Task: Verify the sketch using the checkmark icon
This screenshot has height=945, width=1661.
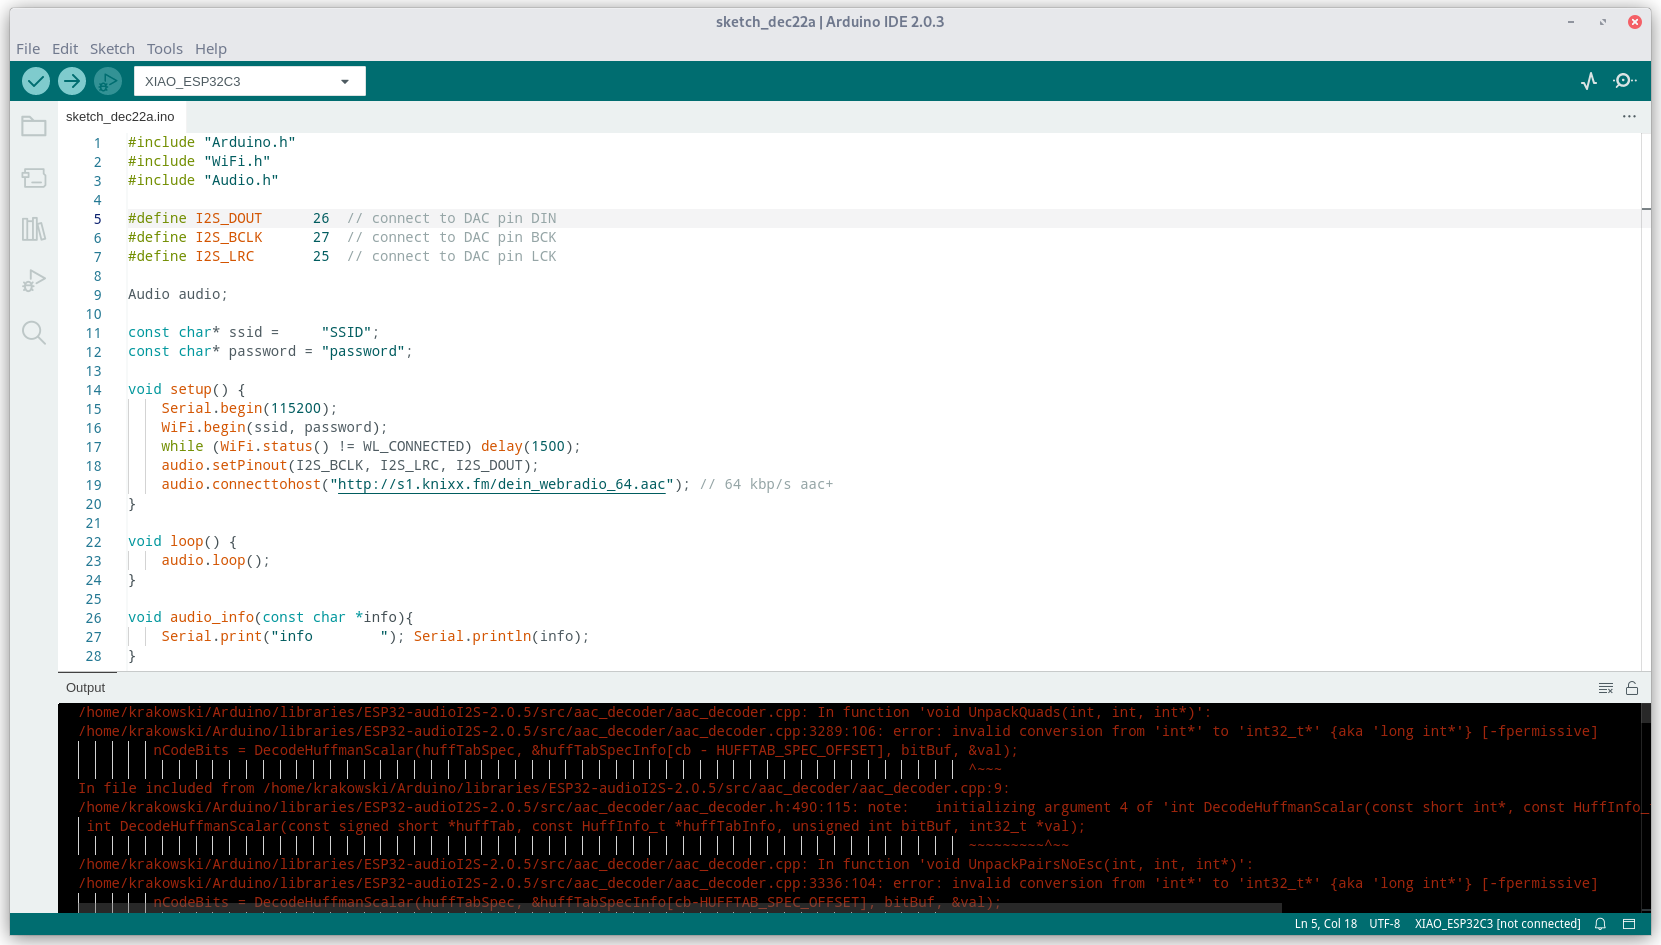Action: pyautogui.click(x=36, y=81)
